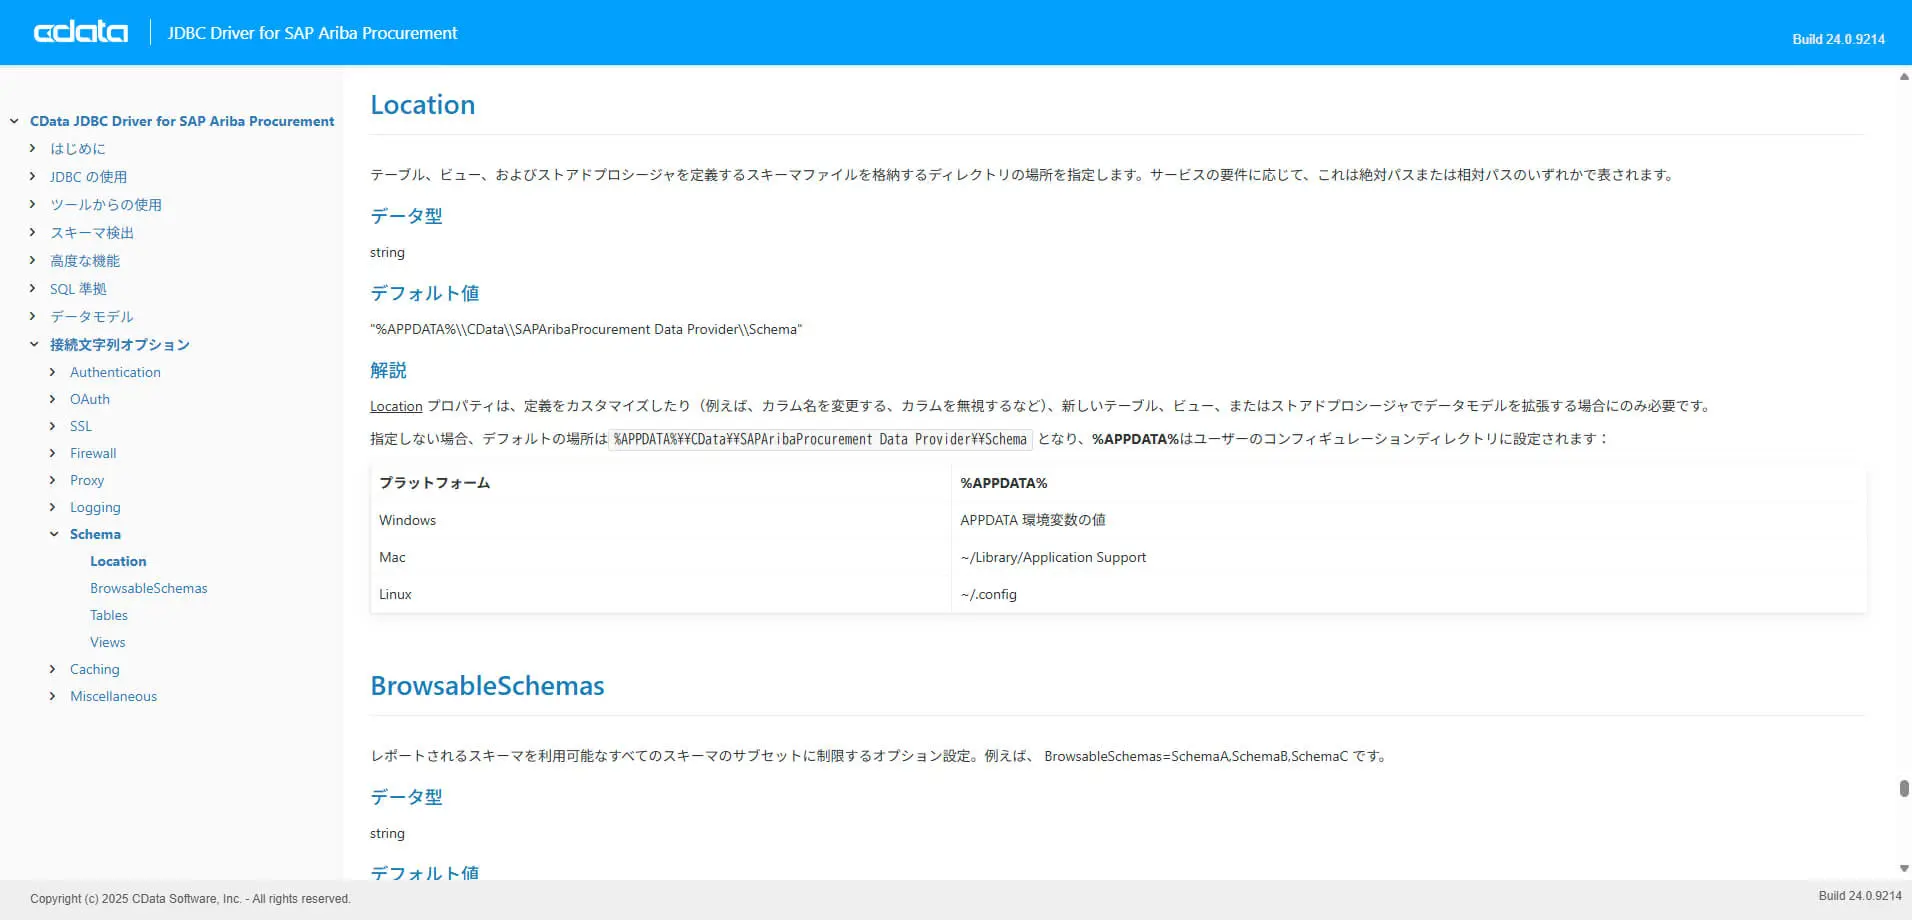1912x920 pixels.
Task: Expand the SSL chevron
Action: [x=53, y=426]
